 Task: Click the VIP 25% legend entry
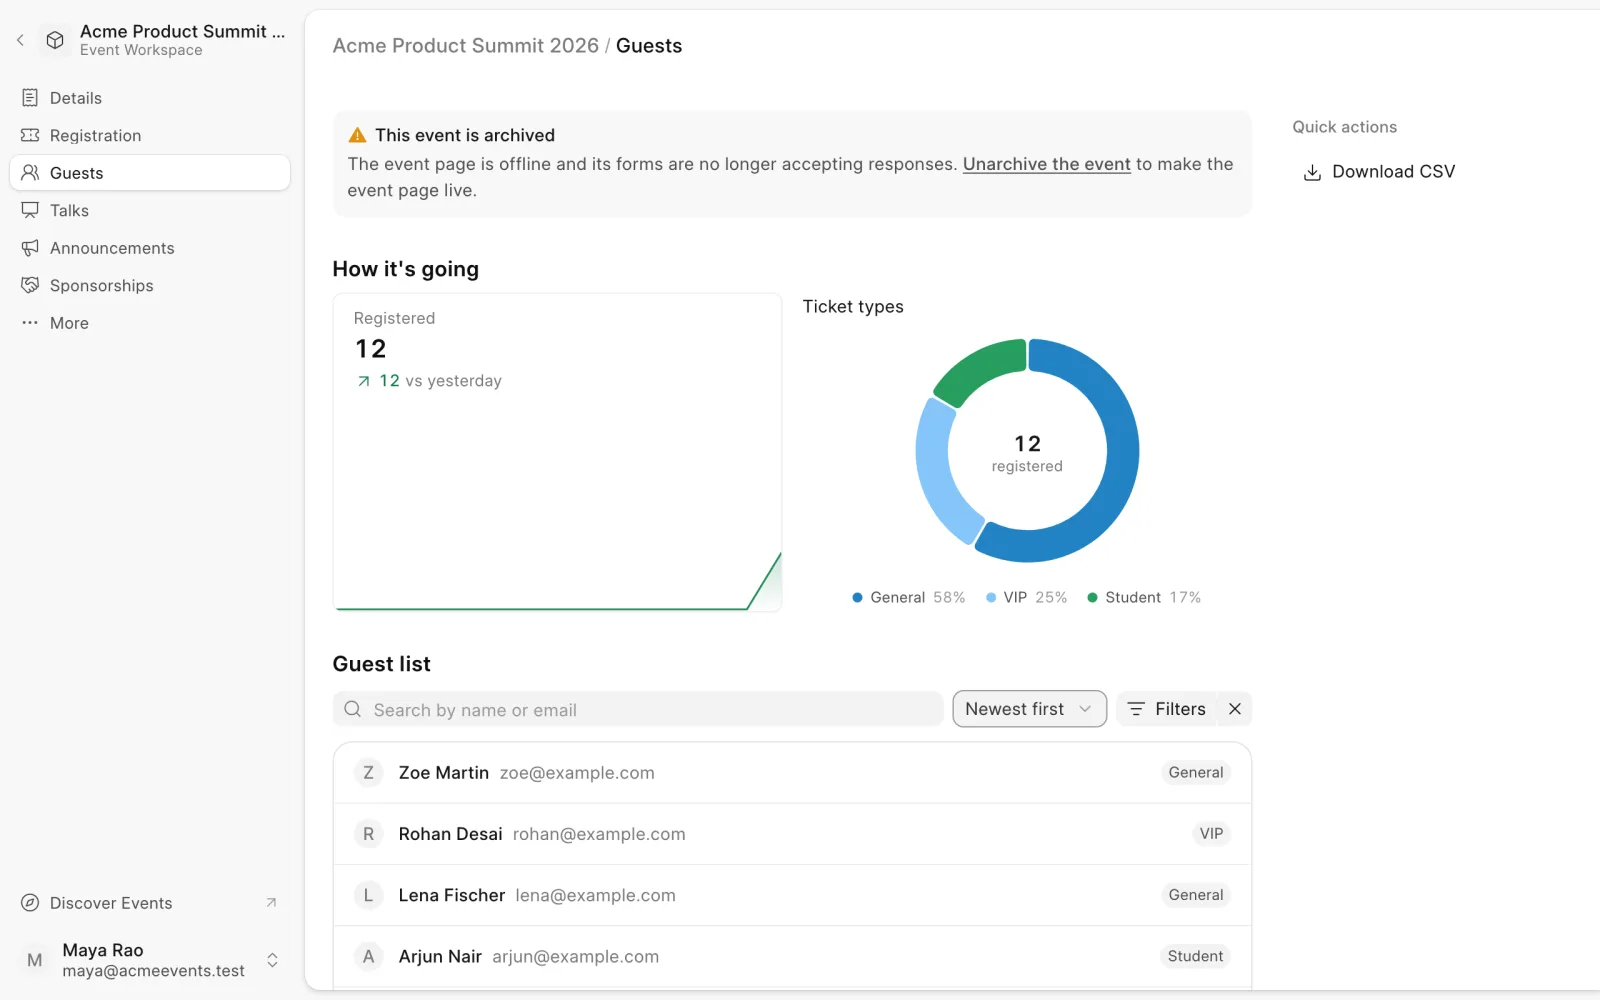click(1026, 597)
